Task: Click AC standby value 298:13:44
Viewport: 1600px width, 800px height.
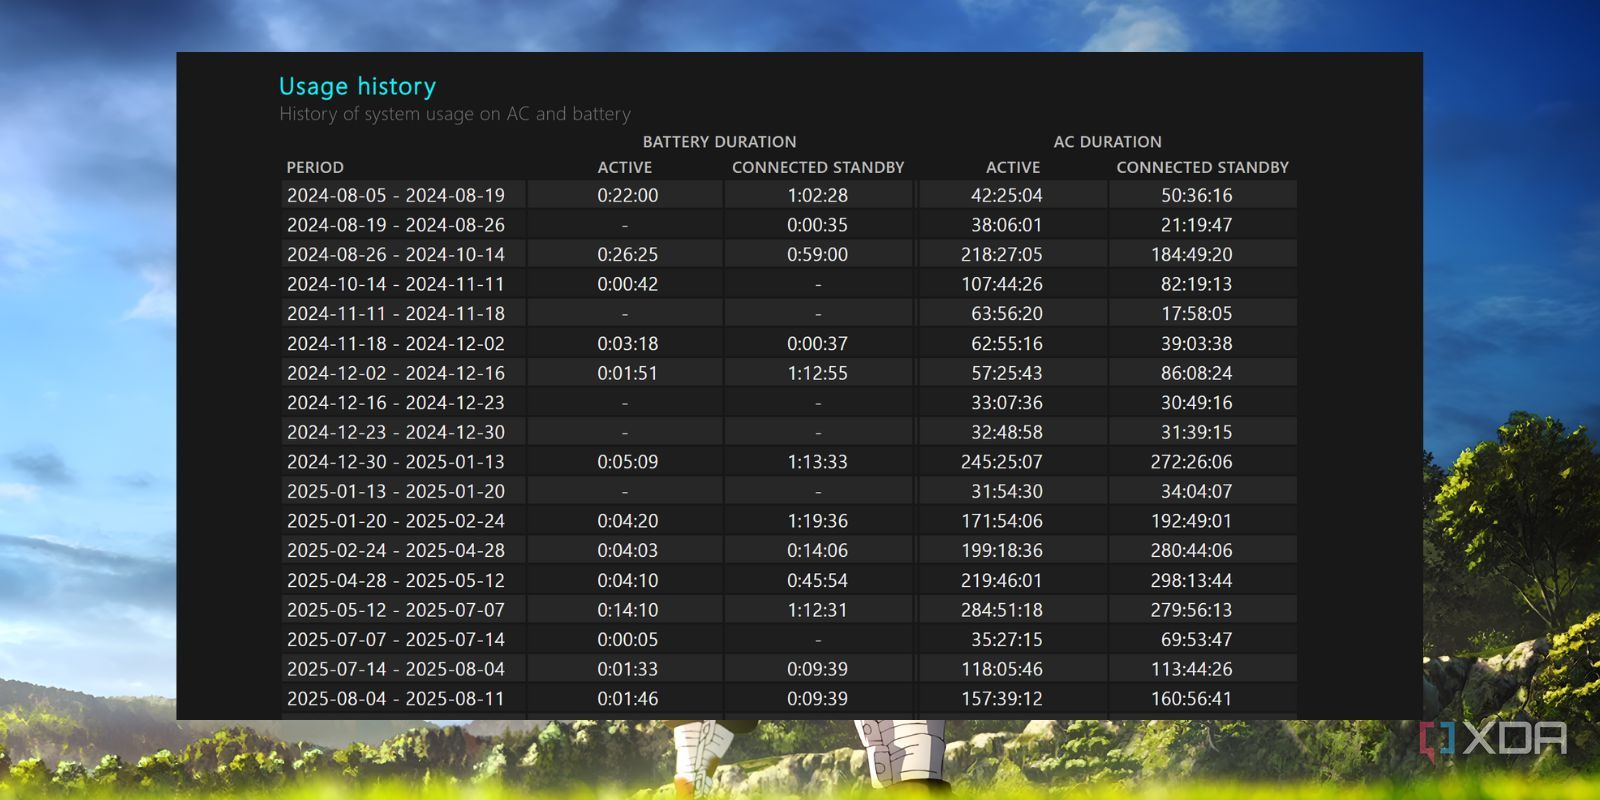Action: pos(1192,580)
